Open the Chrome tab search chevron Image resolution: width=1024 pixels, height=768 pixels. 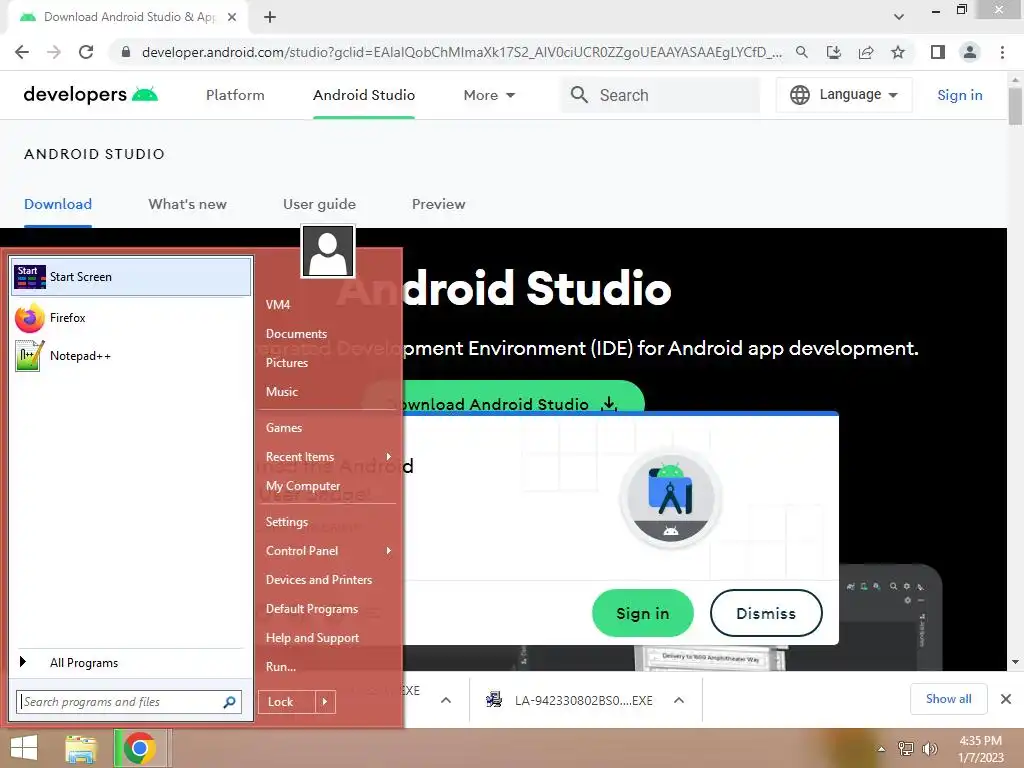tap(899, 17)
